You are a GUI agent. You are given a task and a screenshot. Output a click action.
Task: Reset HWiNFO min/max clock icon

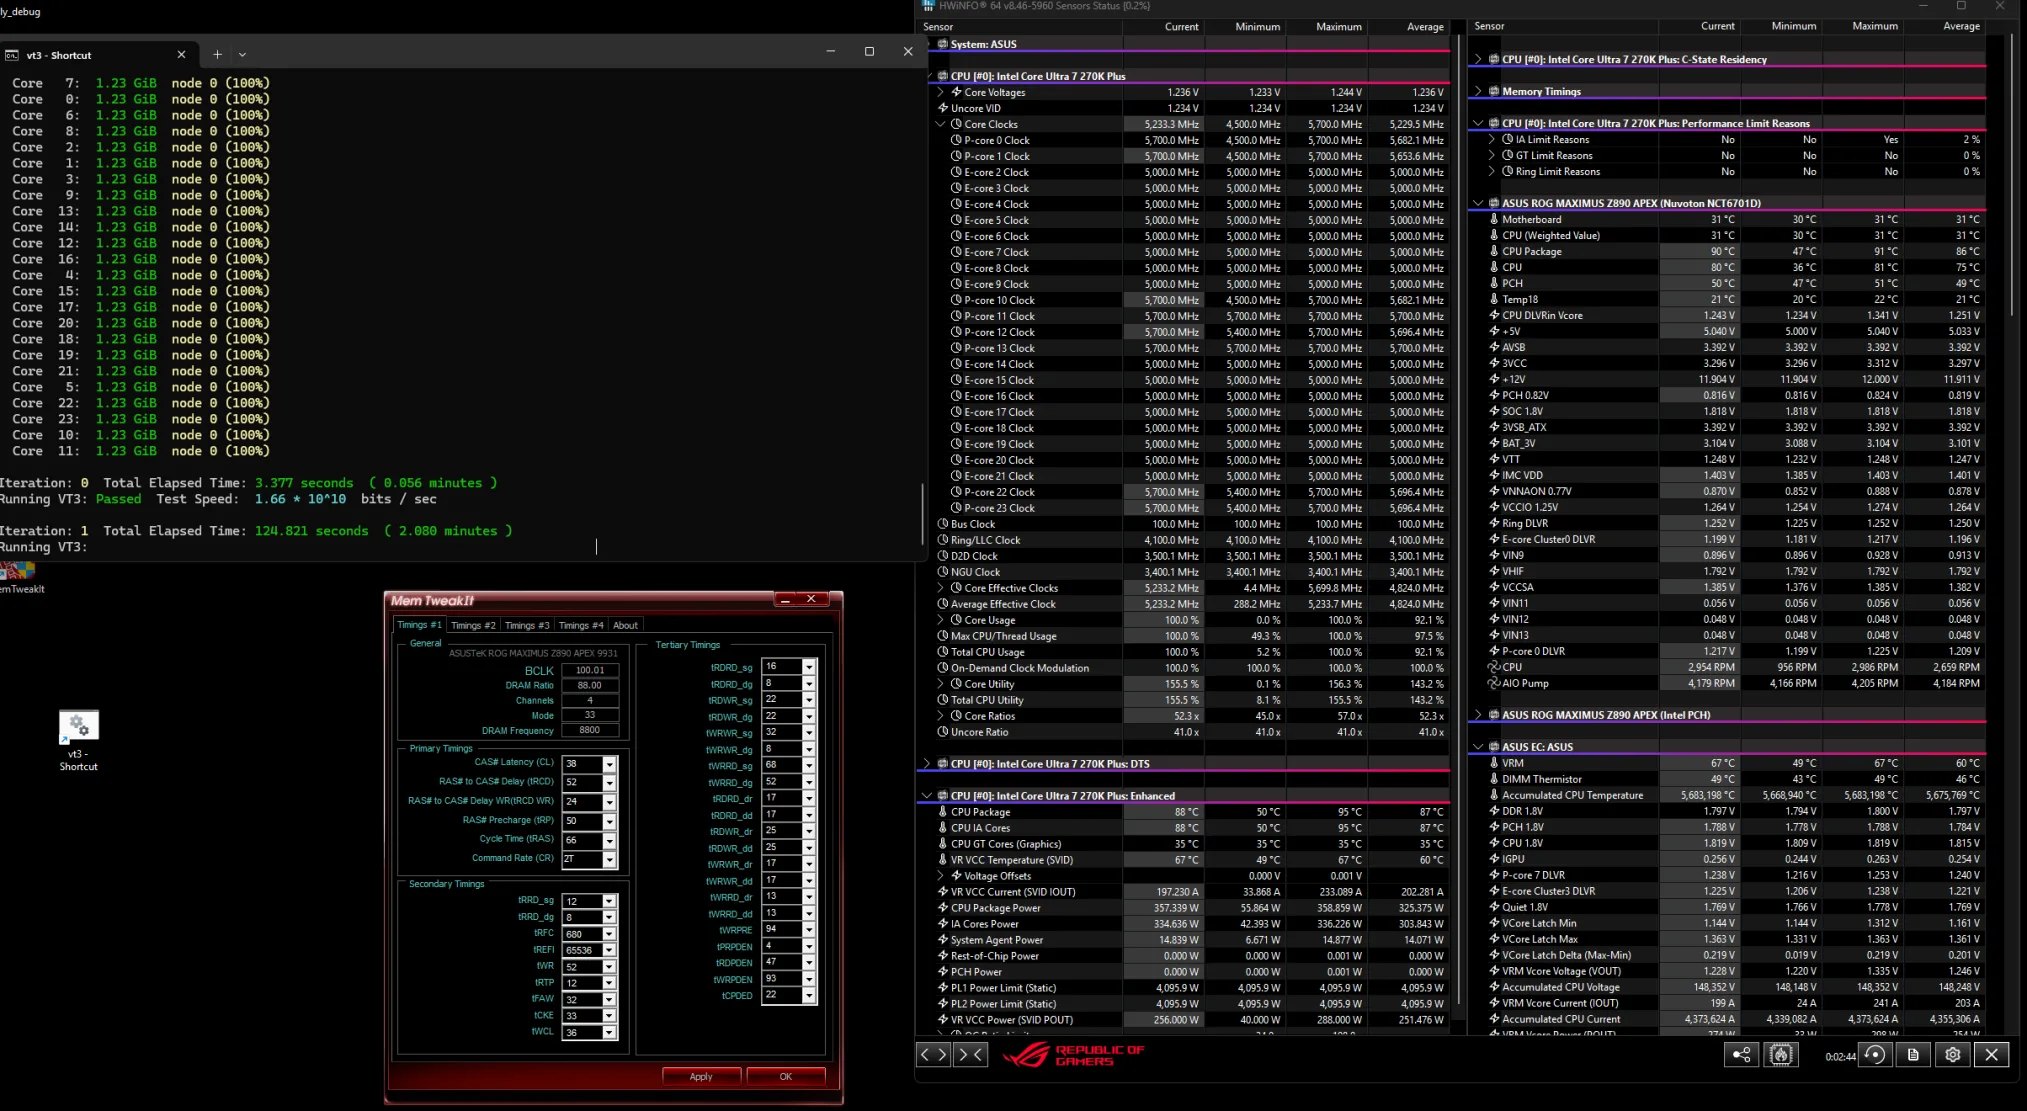click(1875, 1055)
